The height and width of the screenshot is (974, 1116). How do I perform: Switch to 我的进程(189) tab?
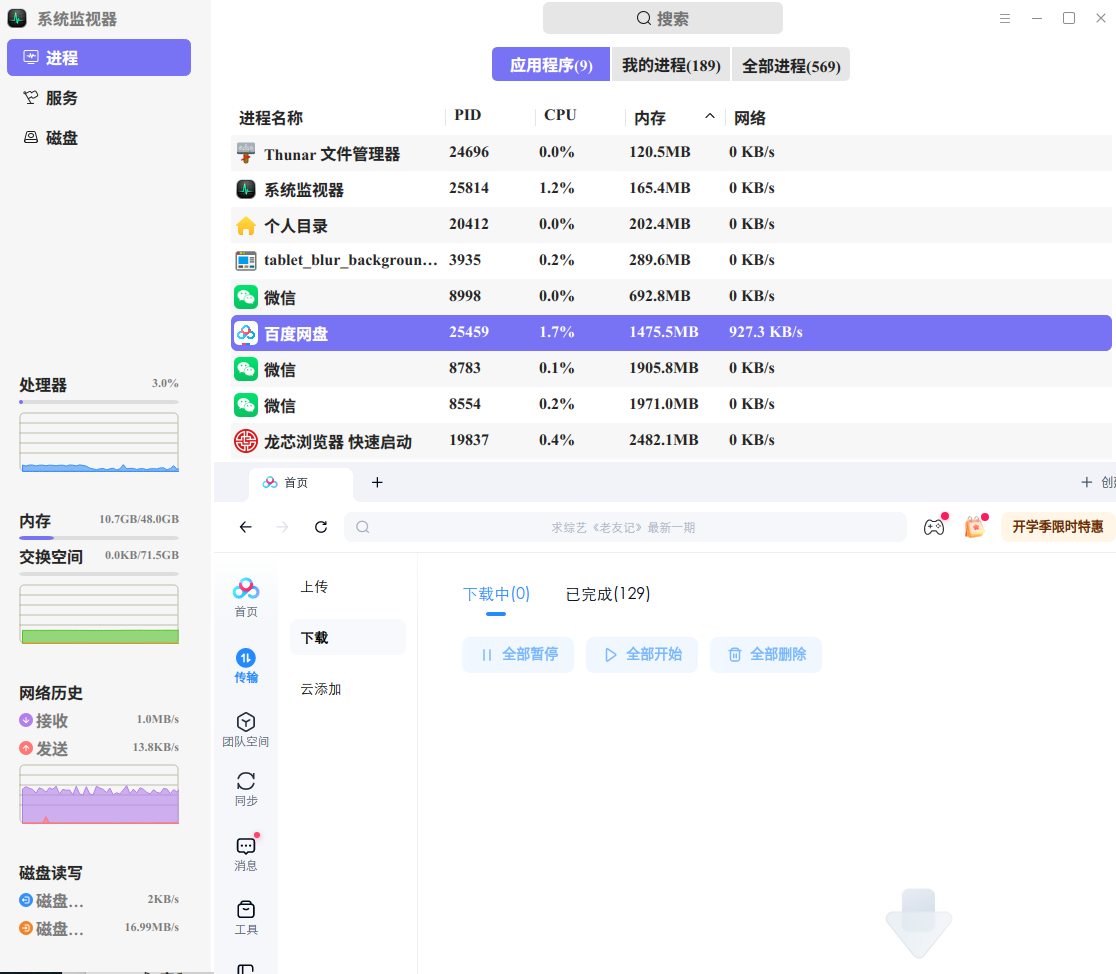671,65
